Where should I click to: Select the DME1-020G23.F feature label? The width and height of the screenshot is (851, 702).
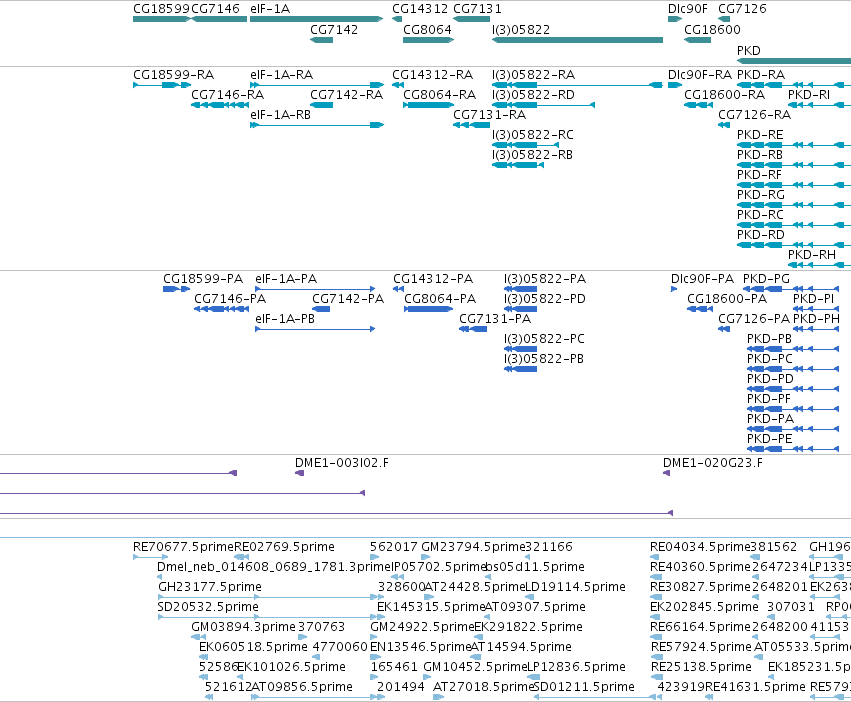(713, 463)
